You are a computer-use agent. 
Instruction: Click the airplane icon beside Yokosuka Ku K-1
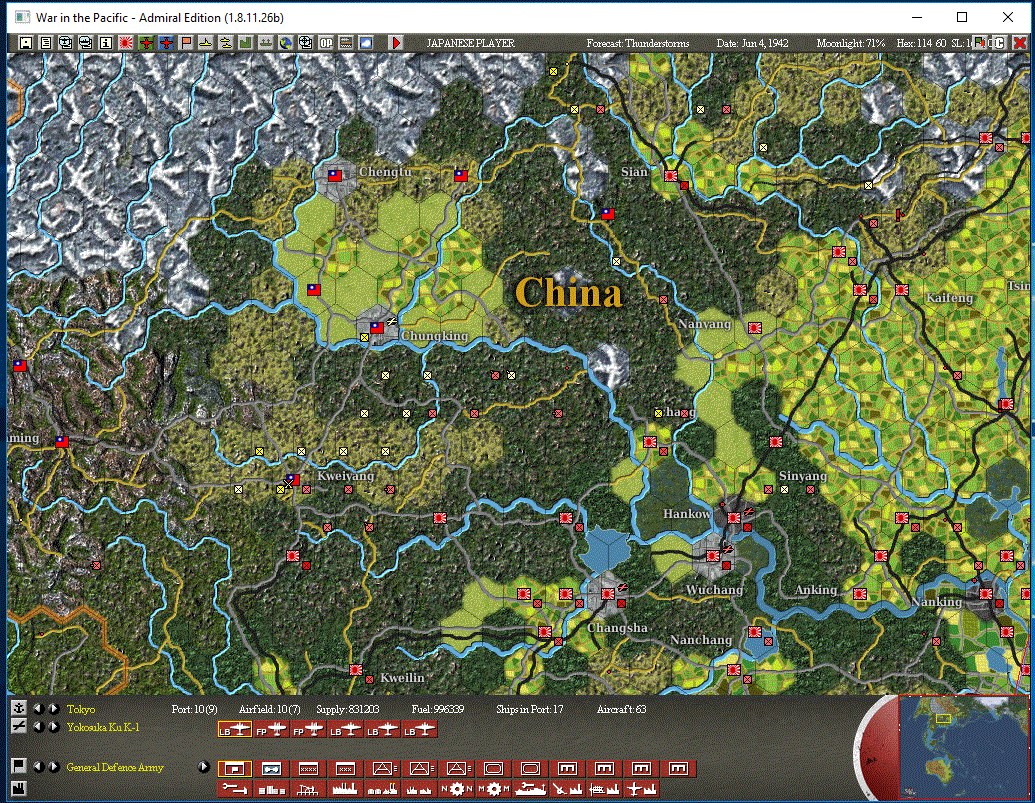18,726
